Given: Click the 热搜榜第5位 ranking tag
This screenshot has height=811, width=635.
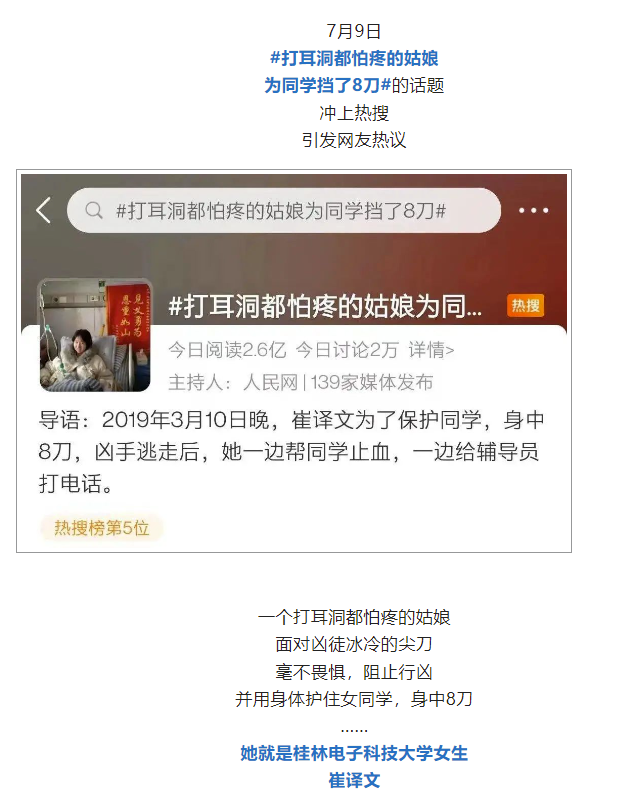Looking at the screenshot, I should [x=101, y=528].
